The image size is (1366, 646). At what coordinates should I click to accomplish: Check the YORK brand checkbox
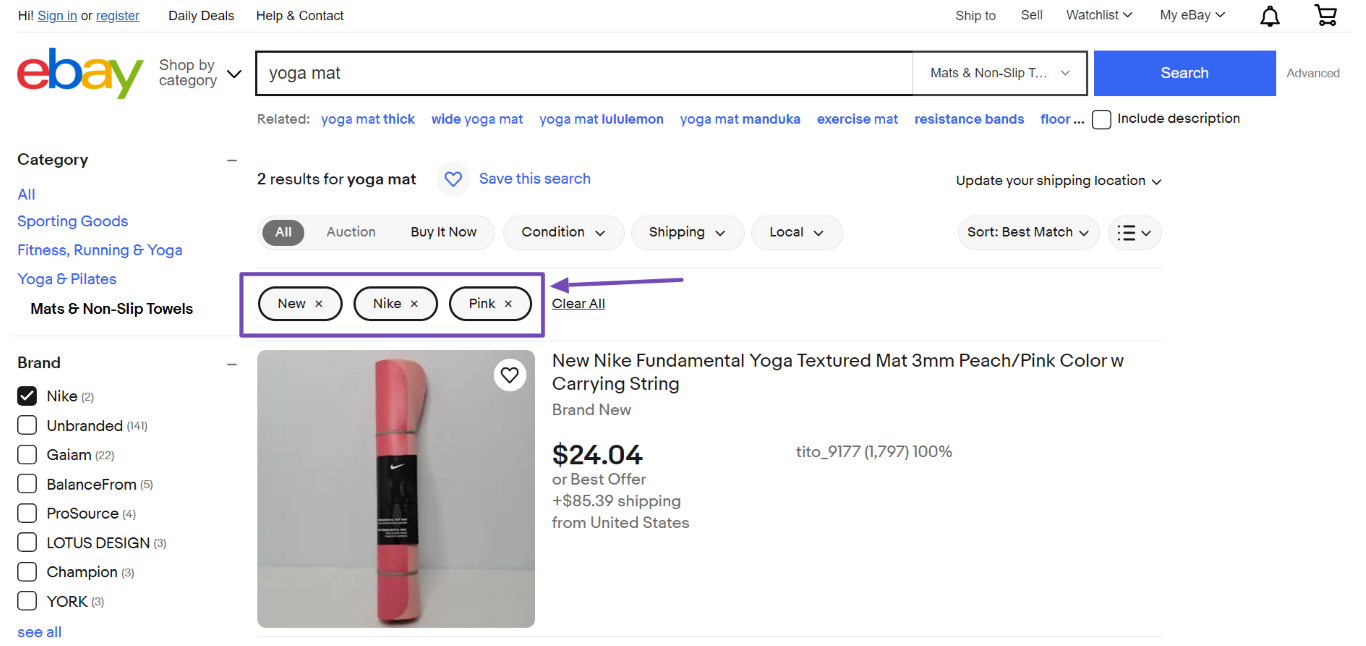[27, 601]
